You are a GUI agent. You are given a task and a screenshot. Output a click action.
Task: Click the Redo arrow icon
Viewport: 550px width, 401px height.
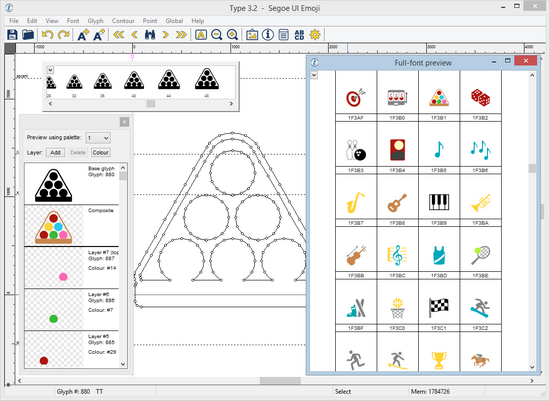[63, 35]
